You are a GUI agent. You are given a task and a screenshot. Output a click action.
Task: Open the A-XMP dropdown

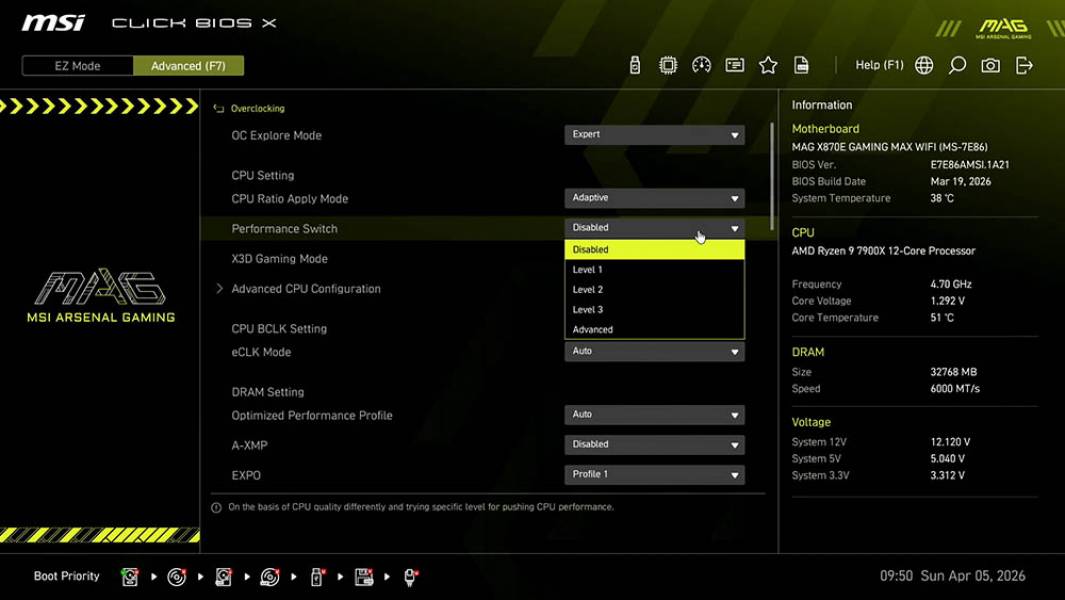click(654, 444)
